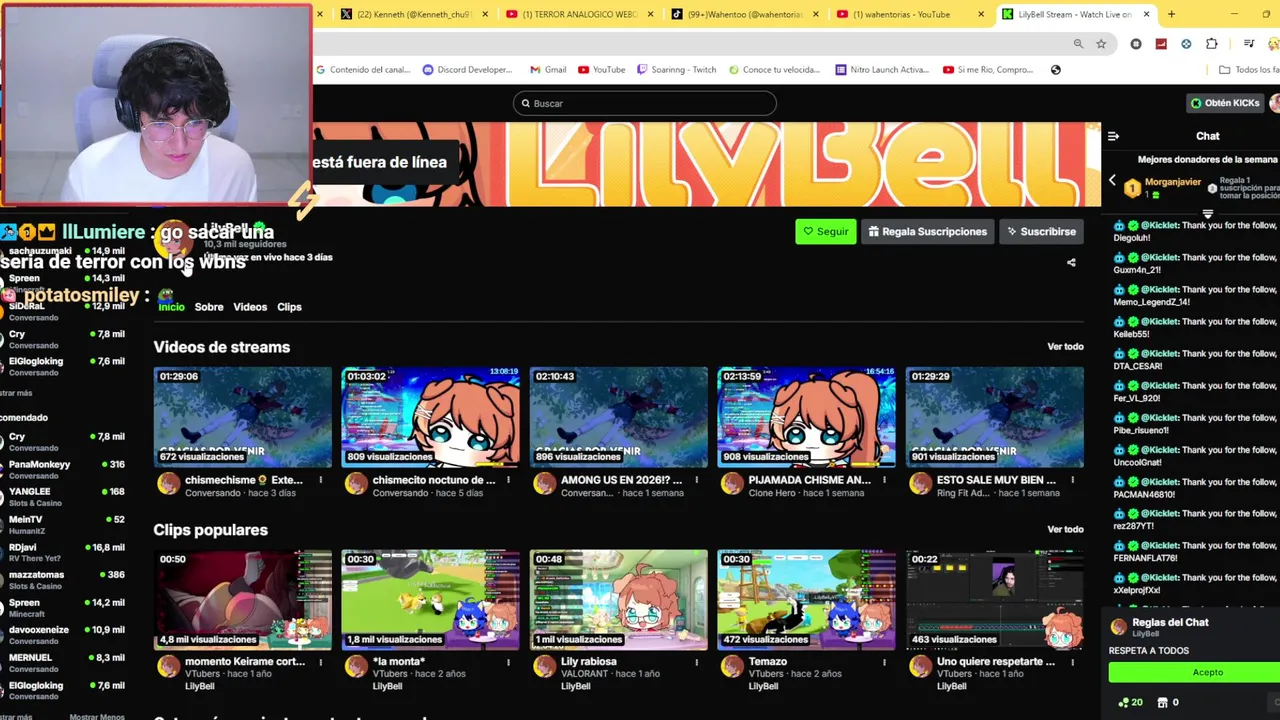The width and height of the screenshot is (1280, 720).
Task: Open a new browser tab
Action: pos(1171,14)
